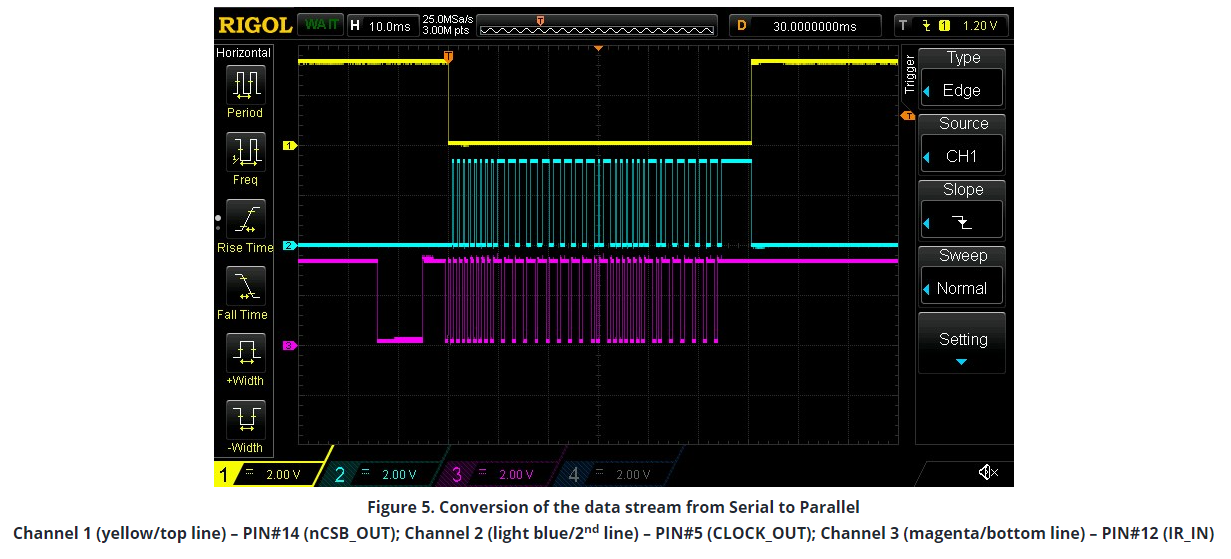This screenshot has height=559, width=1231.
Task: Click the RIGOL logo
Action: click(255, 25)
